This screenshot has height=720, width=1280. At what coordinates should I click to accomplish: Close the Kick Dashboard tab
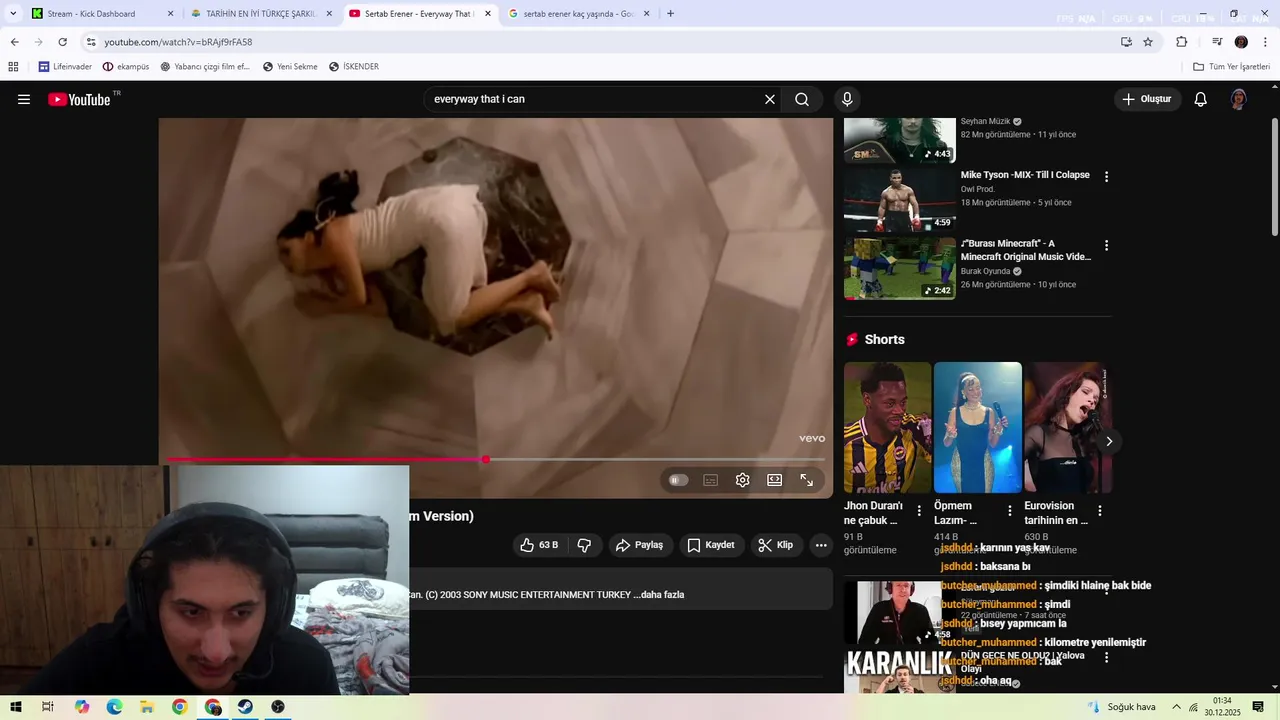pyautogui.click(x=170, y=14)
